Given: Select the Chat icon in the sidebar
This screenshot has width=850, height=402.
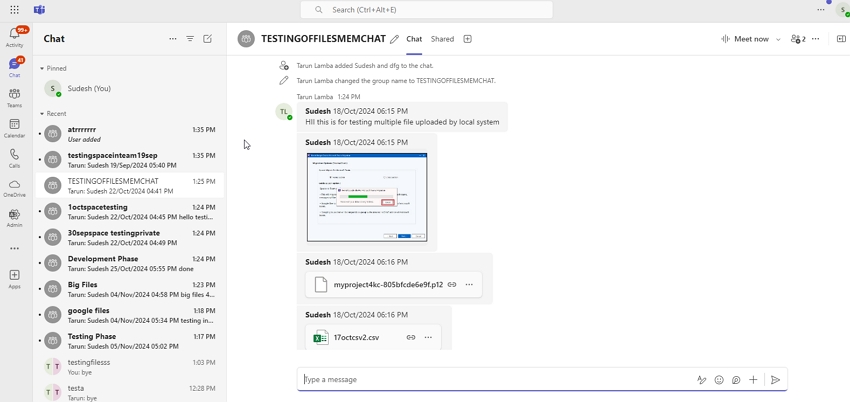Looking at the screenshot, I should pyautogui.click(x=15, y=68).
